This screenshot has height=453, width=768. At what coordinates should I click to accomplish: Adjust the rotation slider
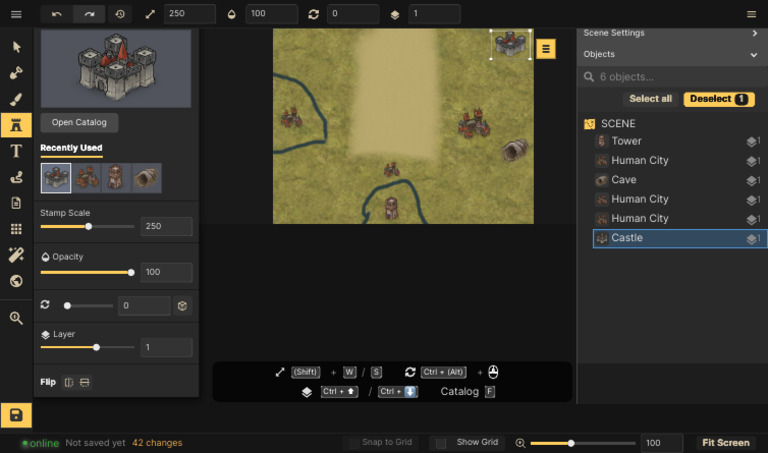click(89, 306)
